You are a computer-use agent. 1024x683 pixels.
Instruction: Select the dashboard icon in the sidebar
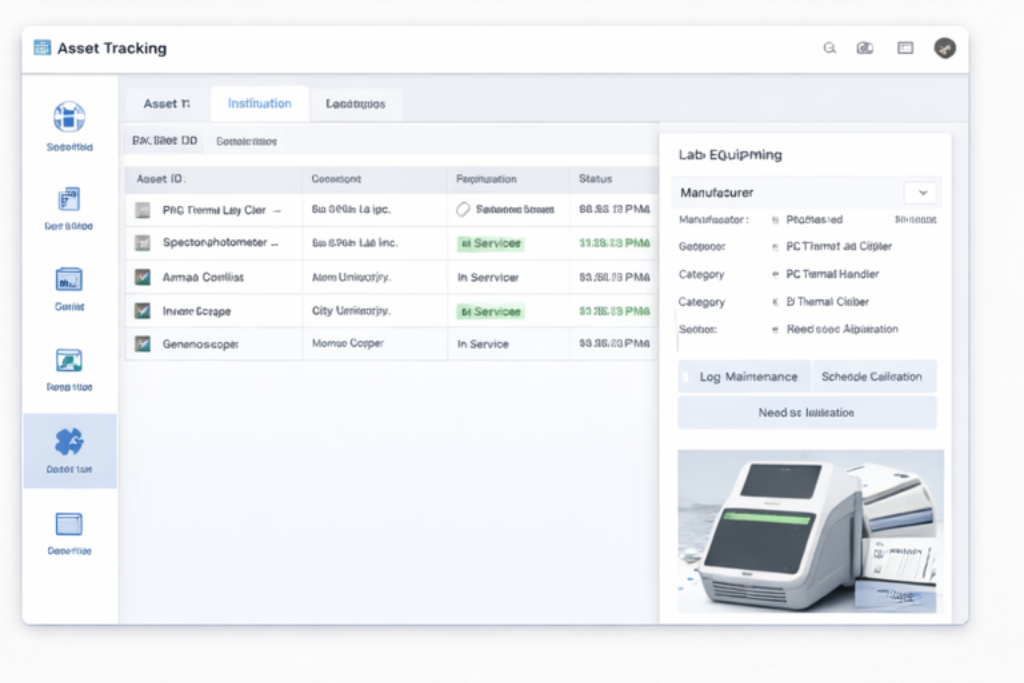[x=67, y=117]
